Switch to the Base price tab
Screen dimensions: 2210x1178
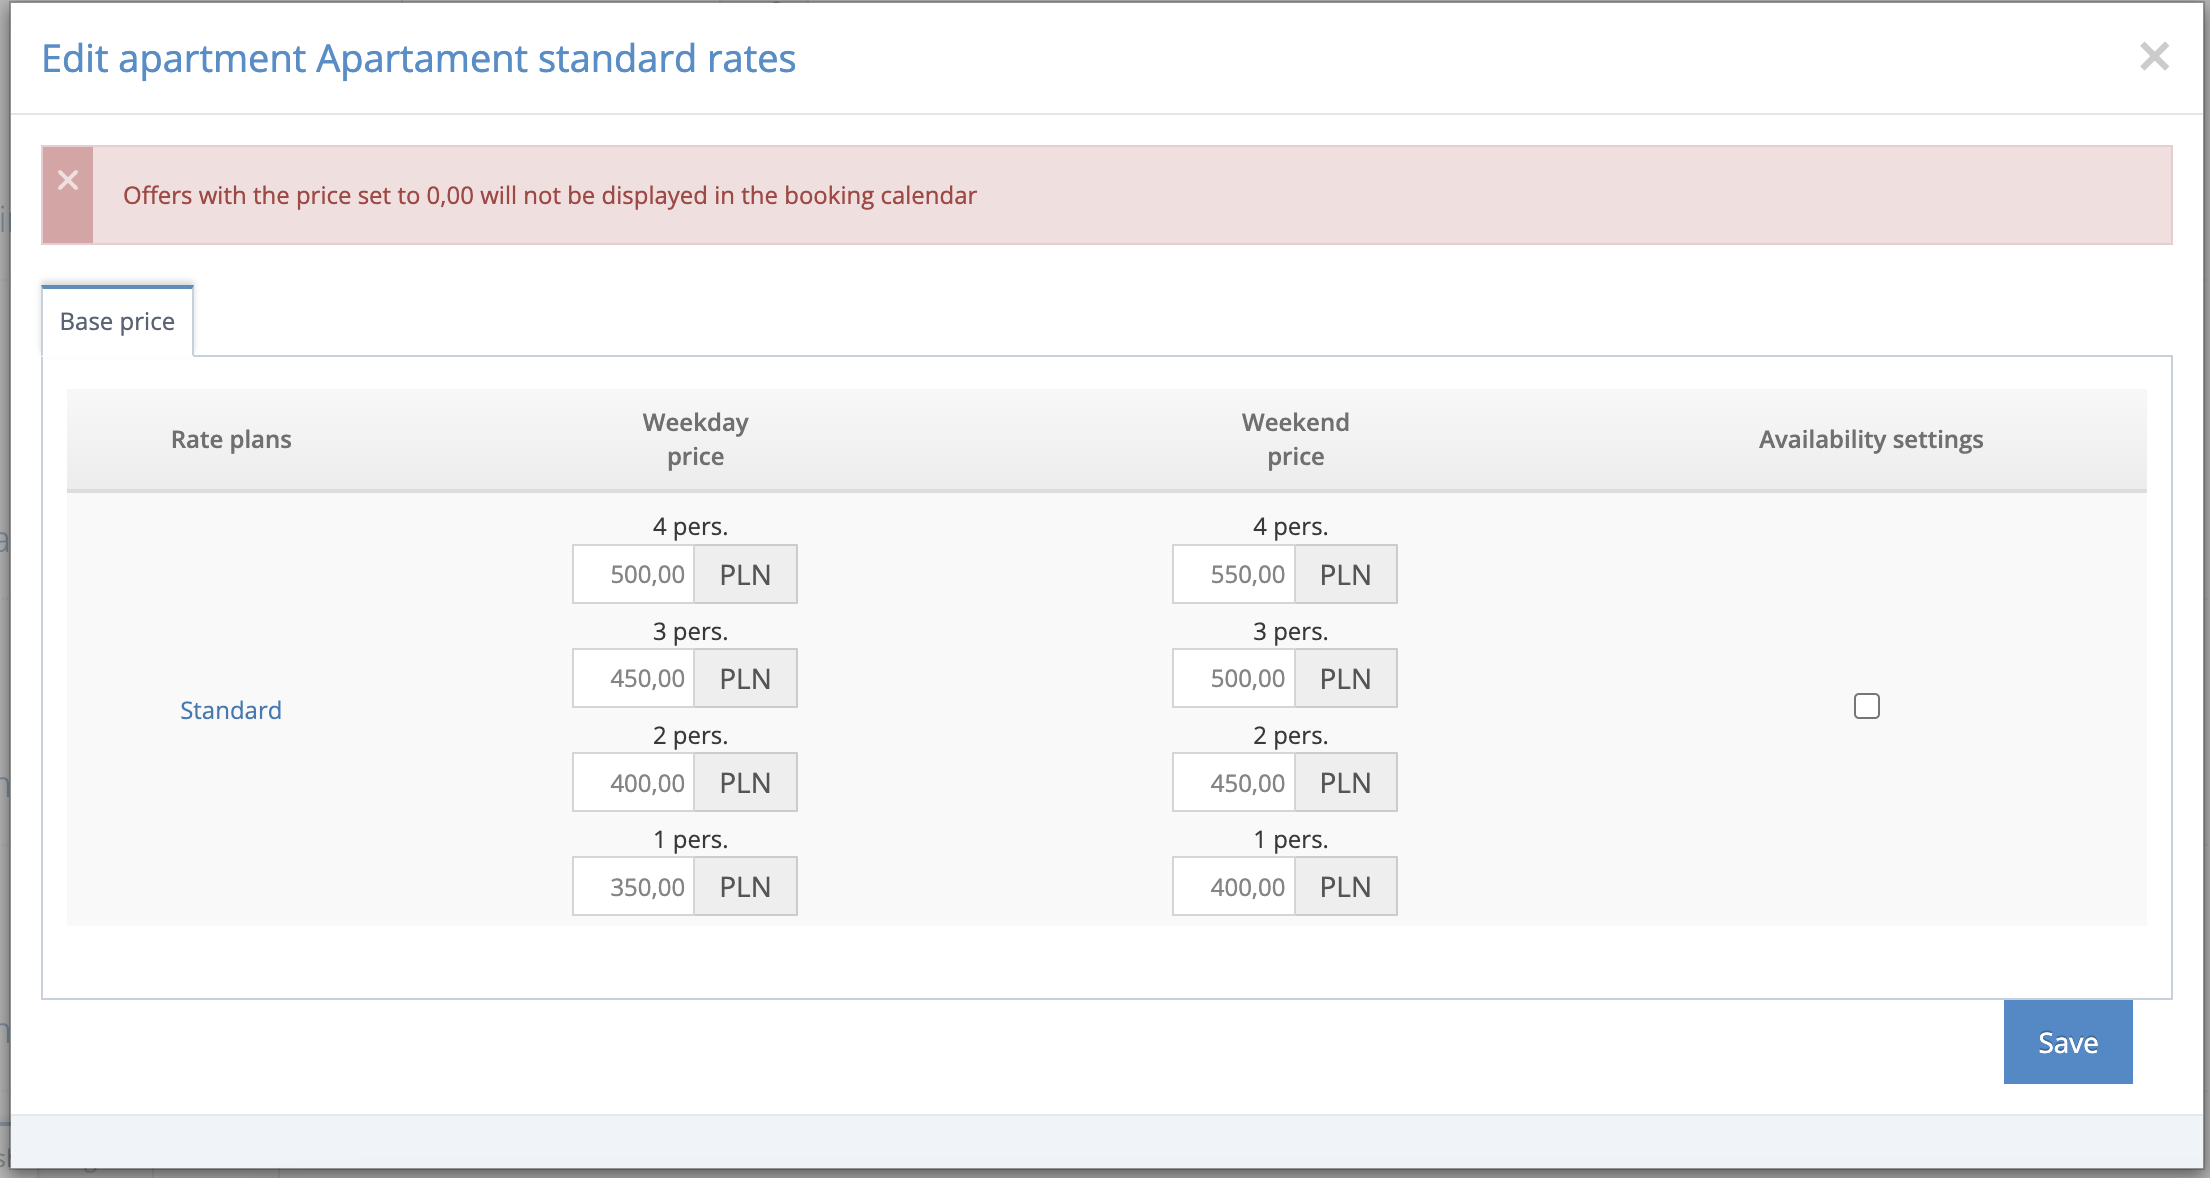click(x=116, y=321)
